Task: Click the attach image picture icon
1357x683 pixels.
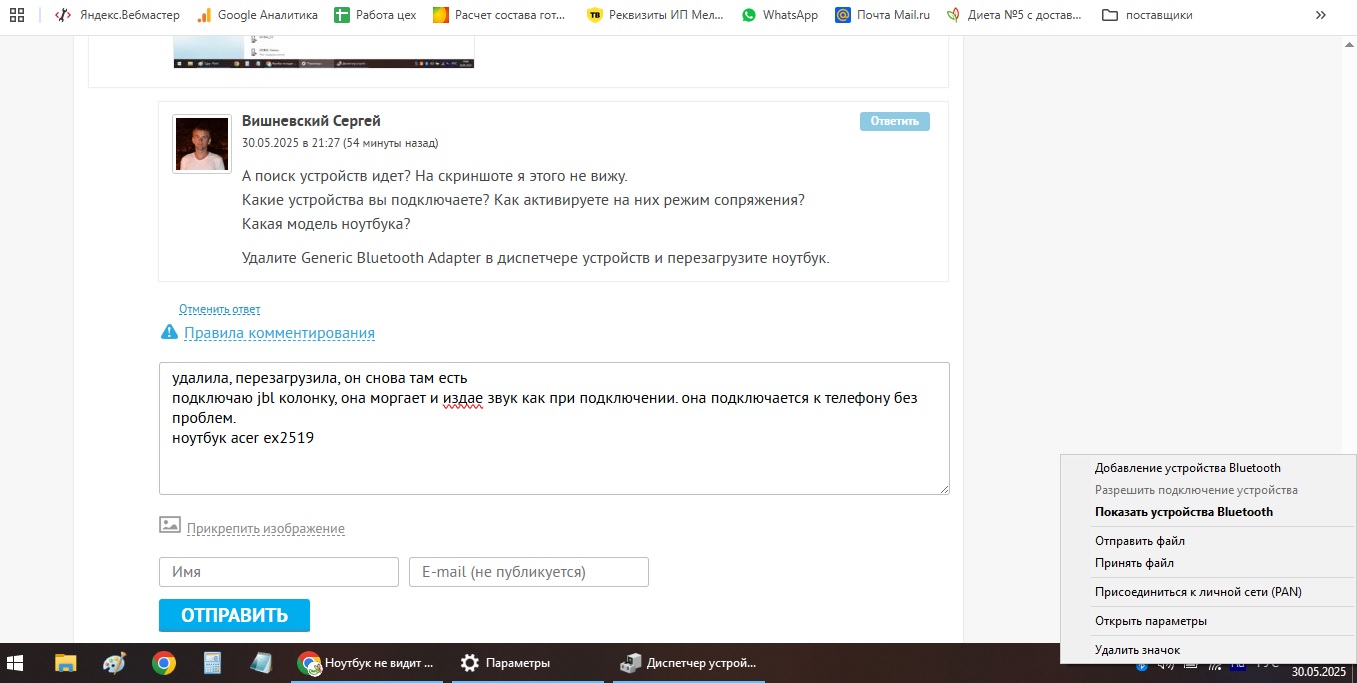Action: click(x=170, y=525)
